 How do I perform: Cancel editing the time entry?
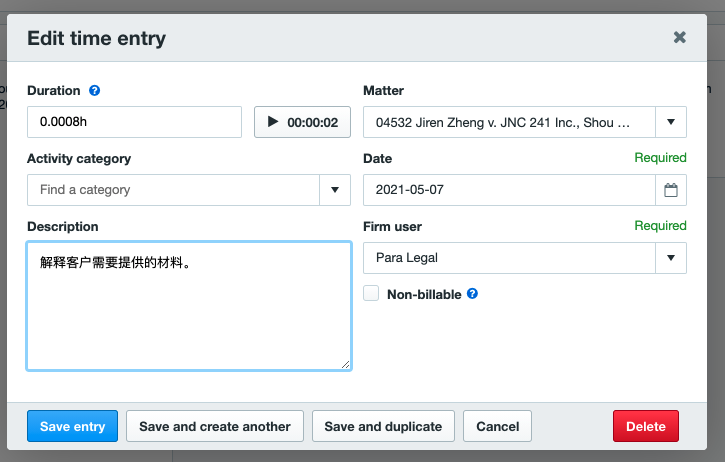(x=498, y=426)
